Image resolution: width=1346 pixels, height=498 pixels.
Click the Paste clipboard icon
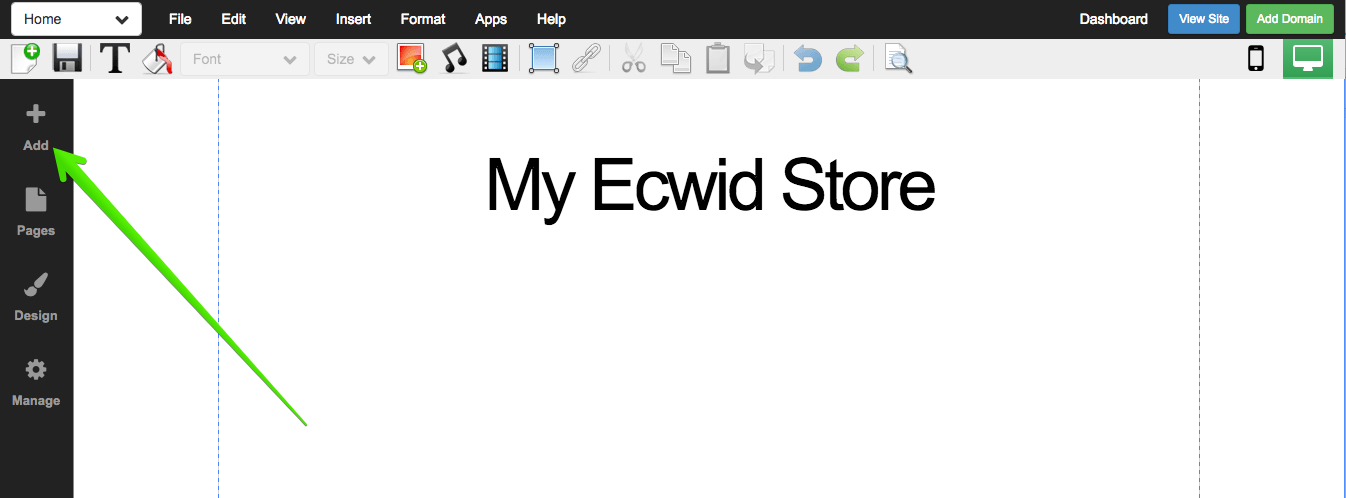pyautogui.click(x=717, y=59)
